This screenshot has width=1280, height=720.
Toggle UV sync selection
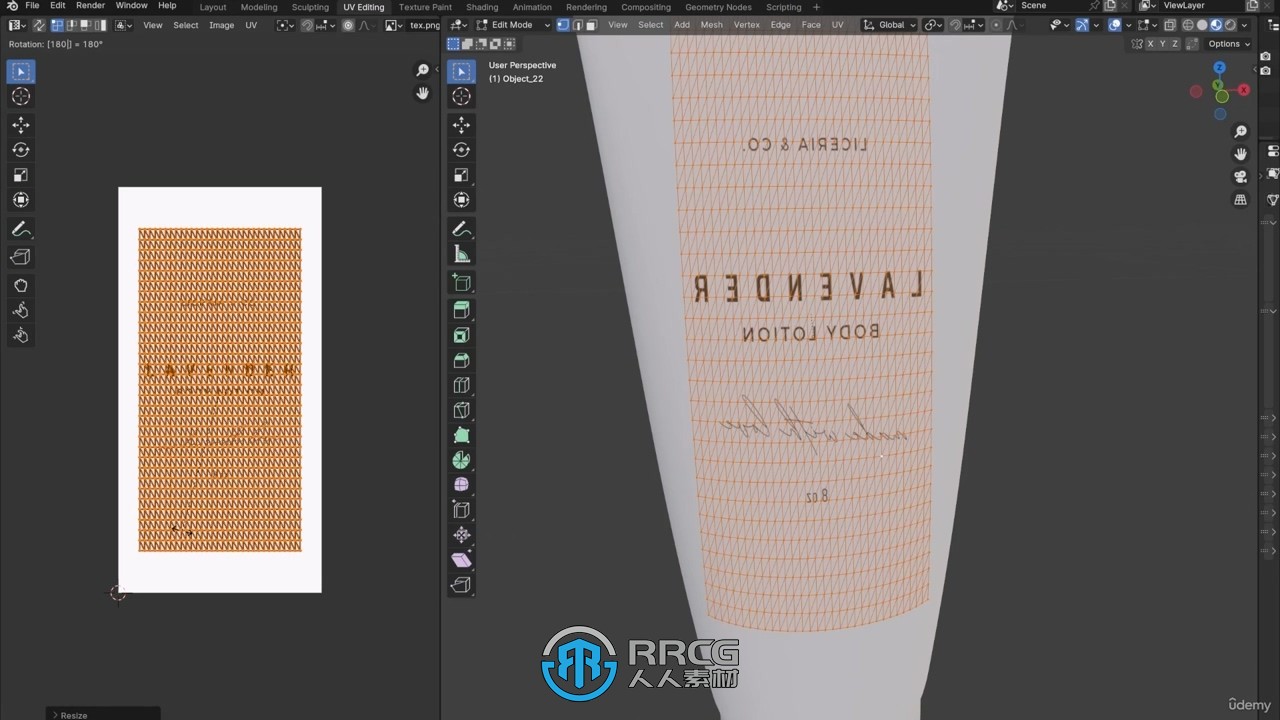pyautogui.click(x=39, y=25)
